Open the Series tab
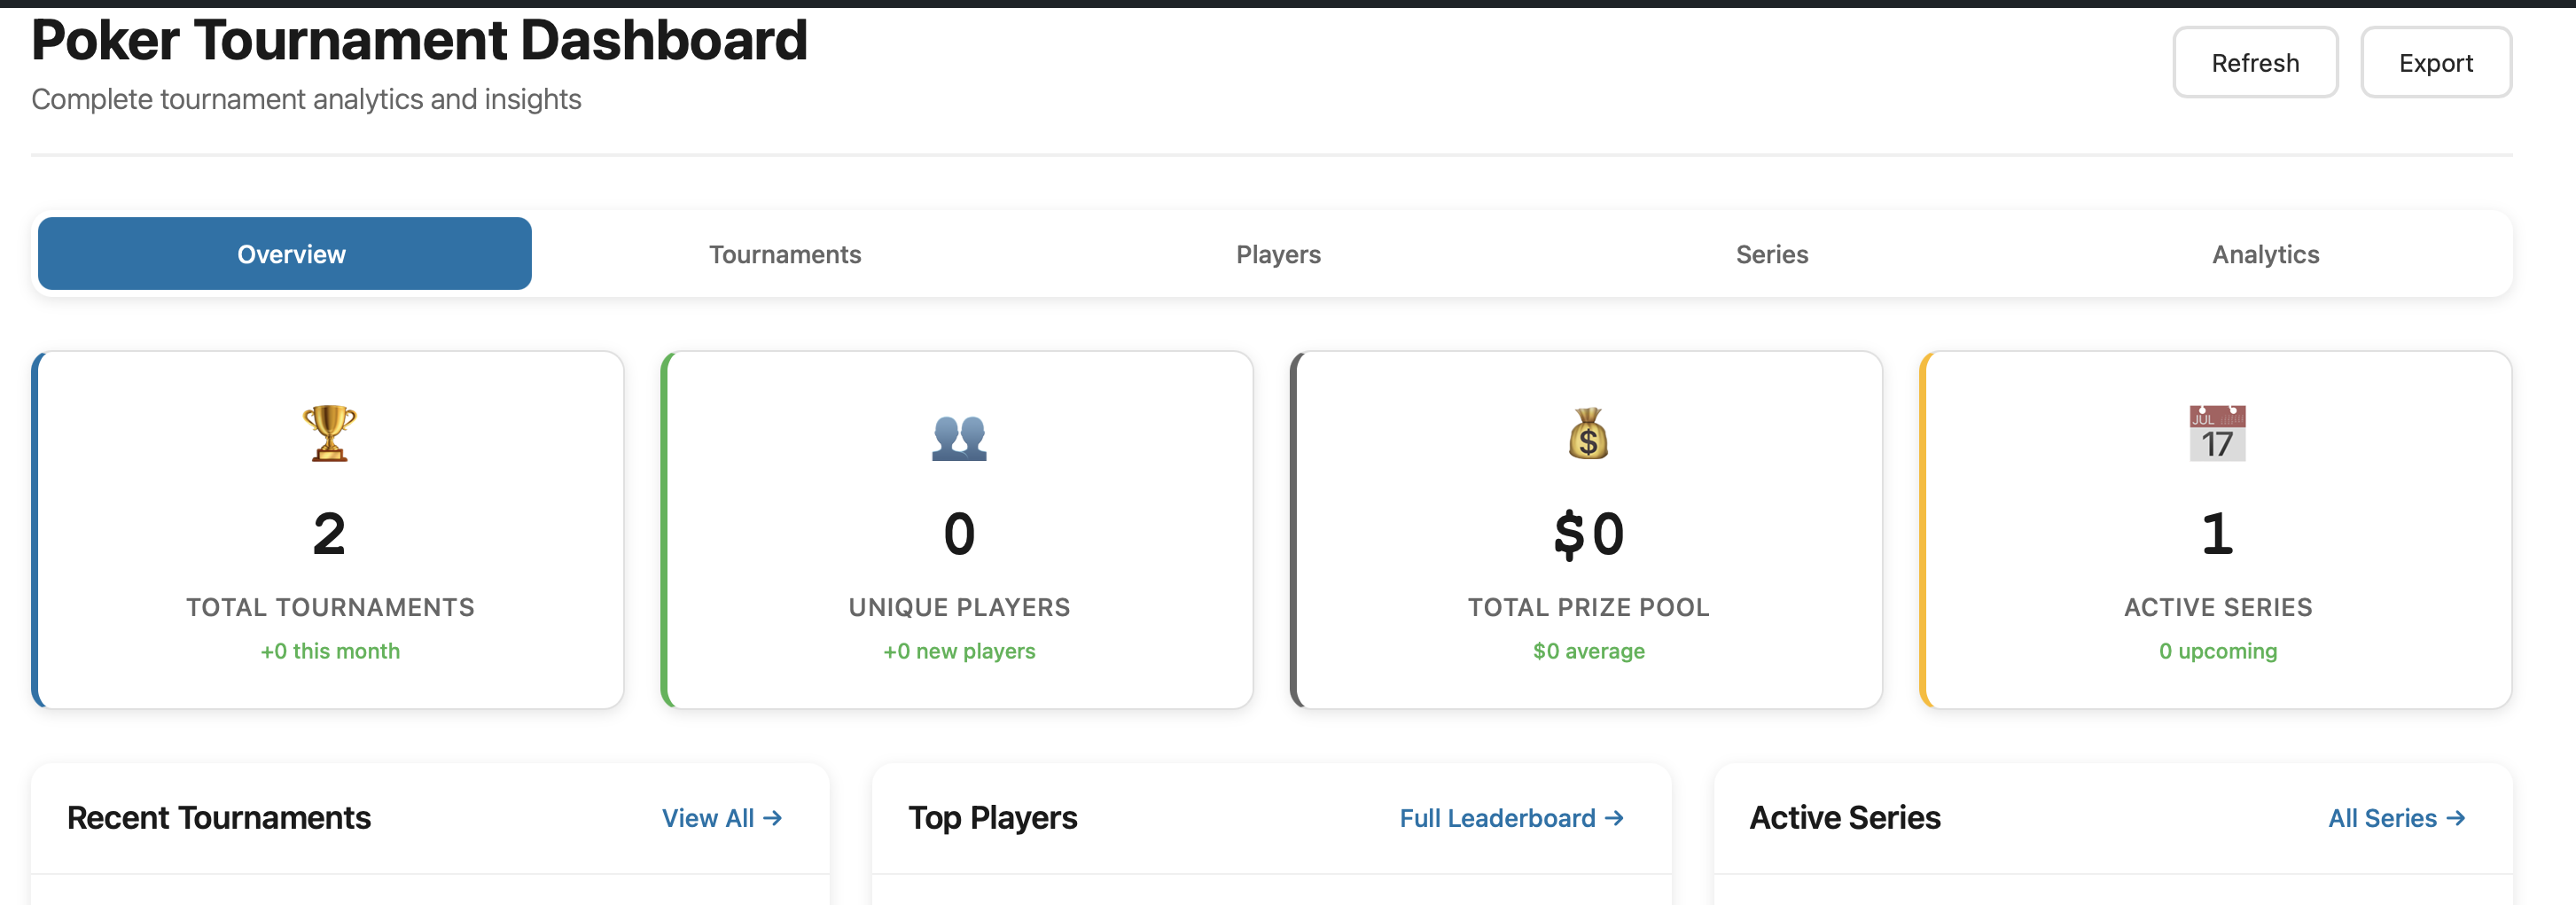The width and height of the screenshot is (2576, 905). coord(1771,254)
